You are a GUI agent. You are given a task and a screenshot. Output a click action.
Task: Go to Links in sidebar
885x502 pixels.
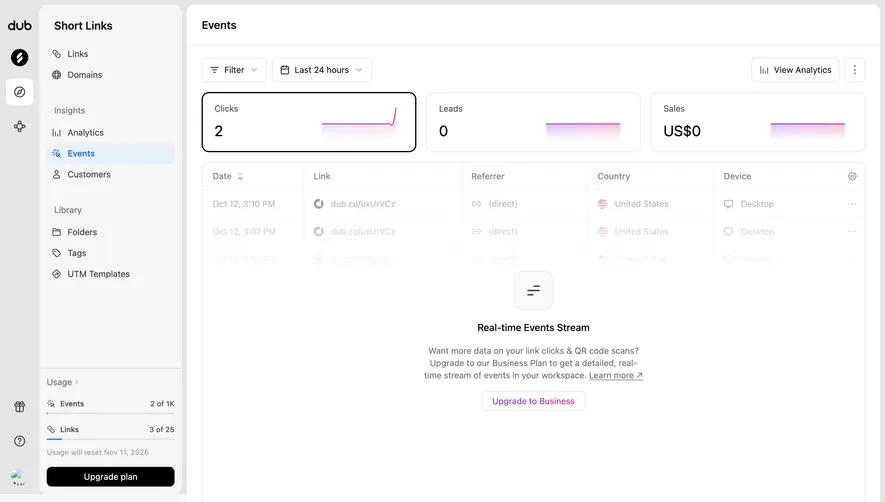[111, 54]
